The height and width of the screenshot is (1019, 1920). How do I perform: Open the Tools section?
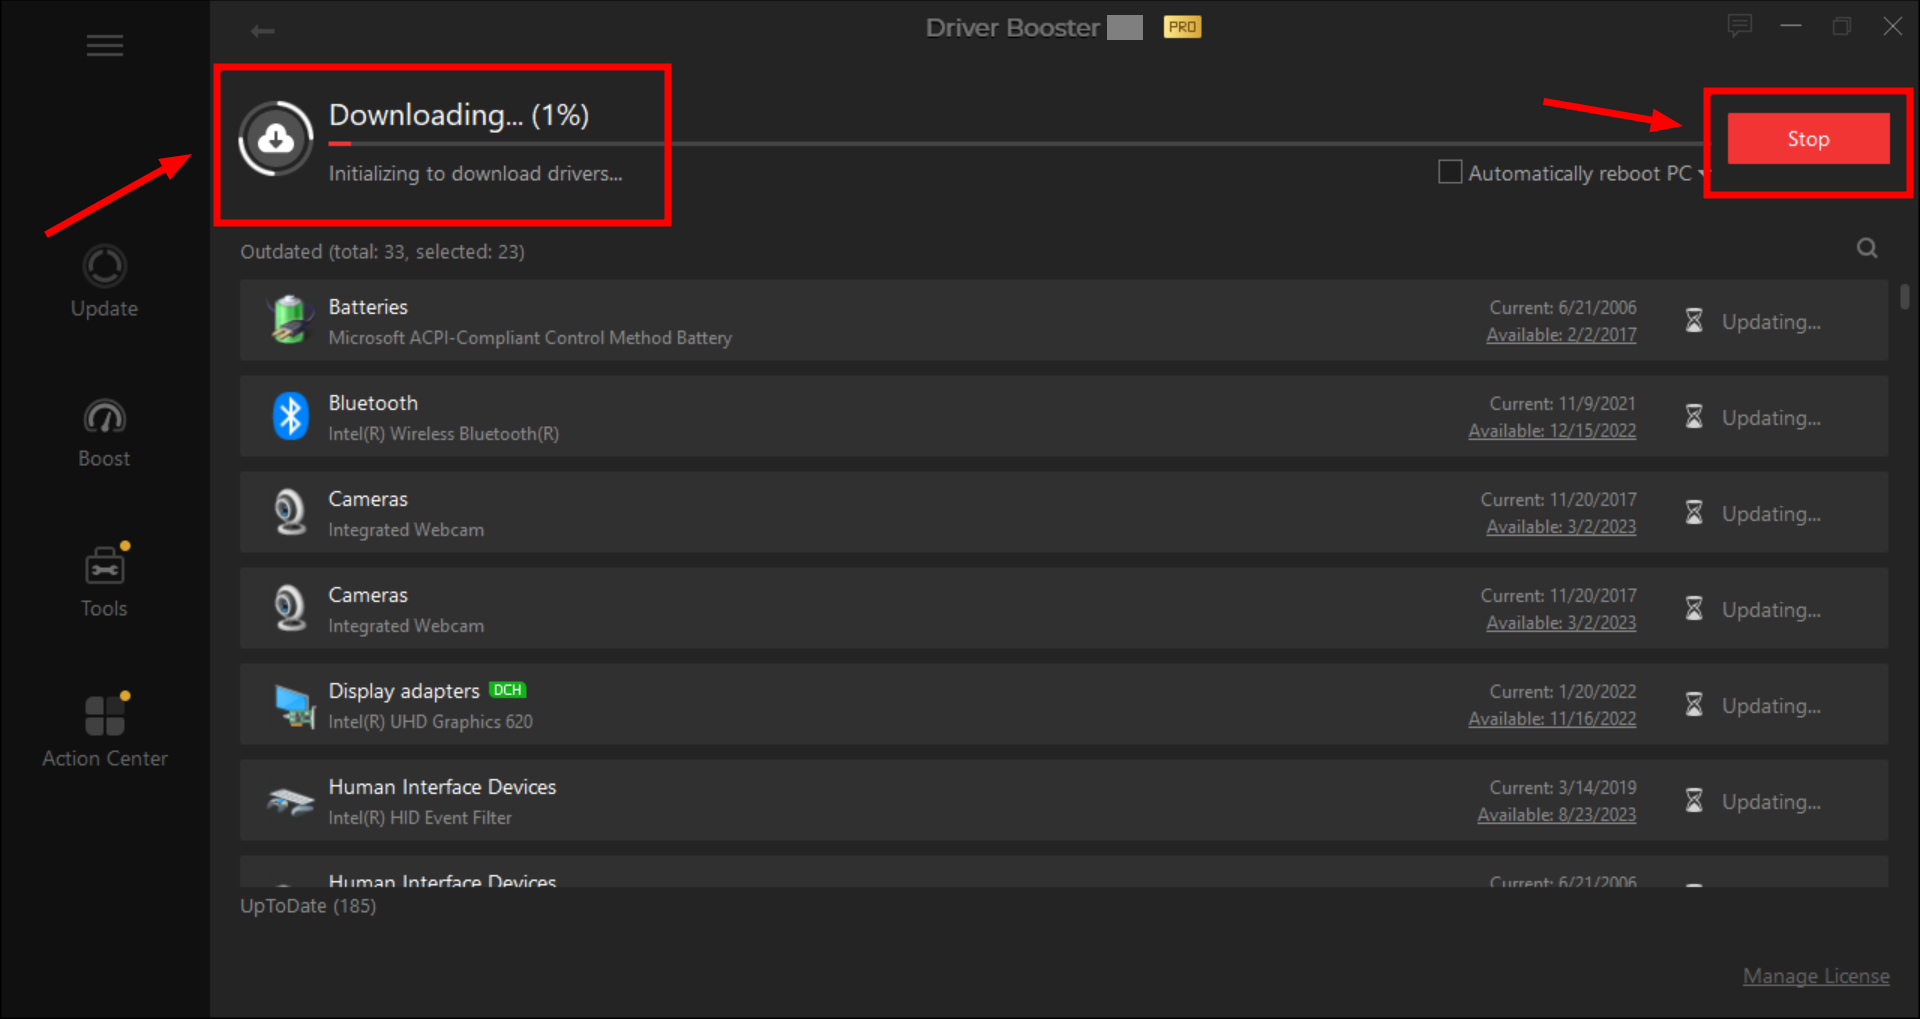(104, 581)
